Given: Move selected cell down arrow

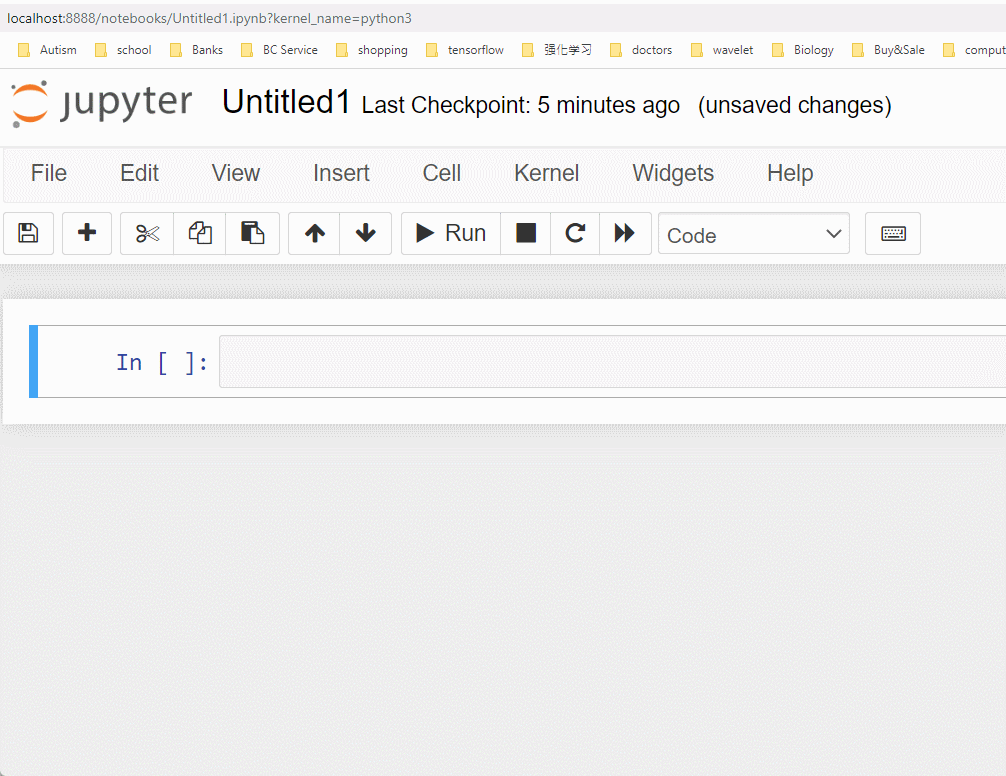Looking at the screenshot, I should pos(366,233).
